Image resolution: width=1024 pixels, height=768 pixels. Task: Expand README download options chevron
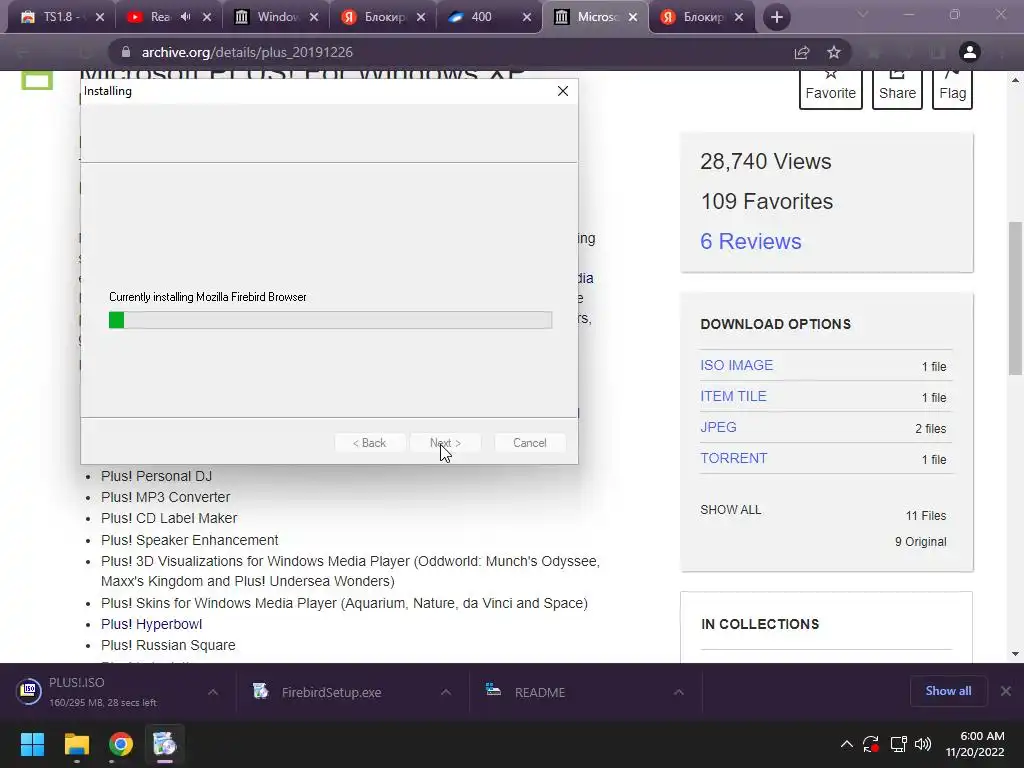tap(679, 692)
